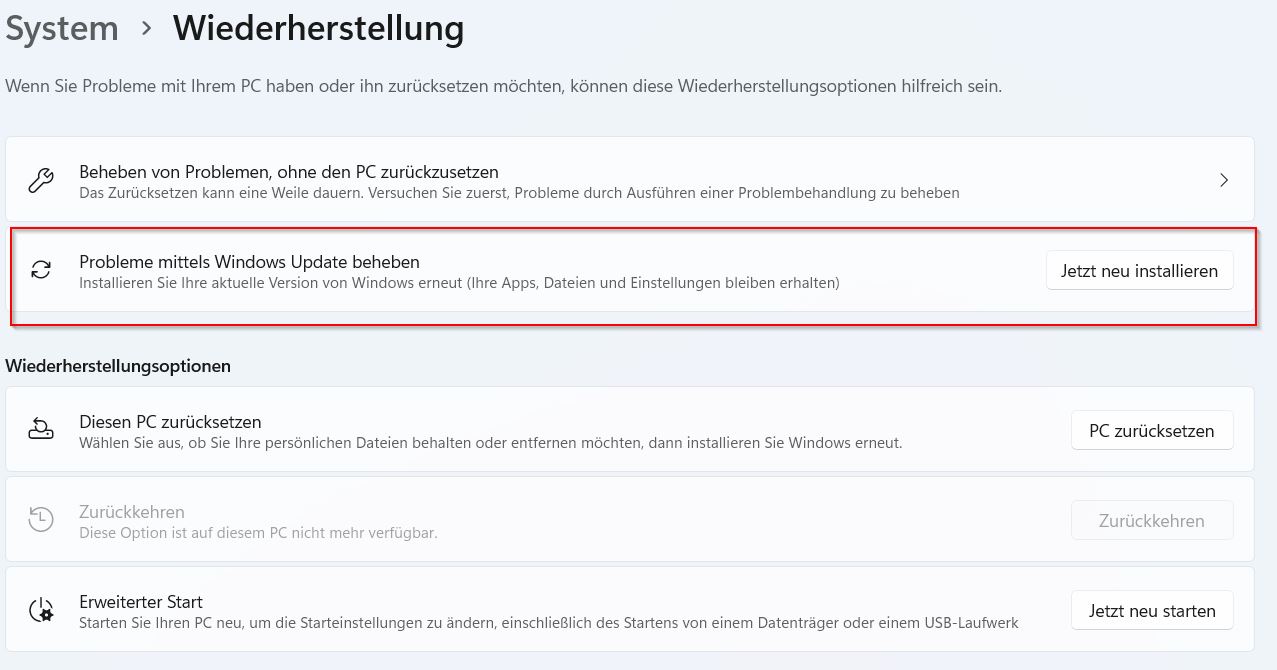Click the disabled Zurückkehren button
Image resolution: width=1277 pixels, height=670 pixels.
coord(1151,521)
